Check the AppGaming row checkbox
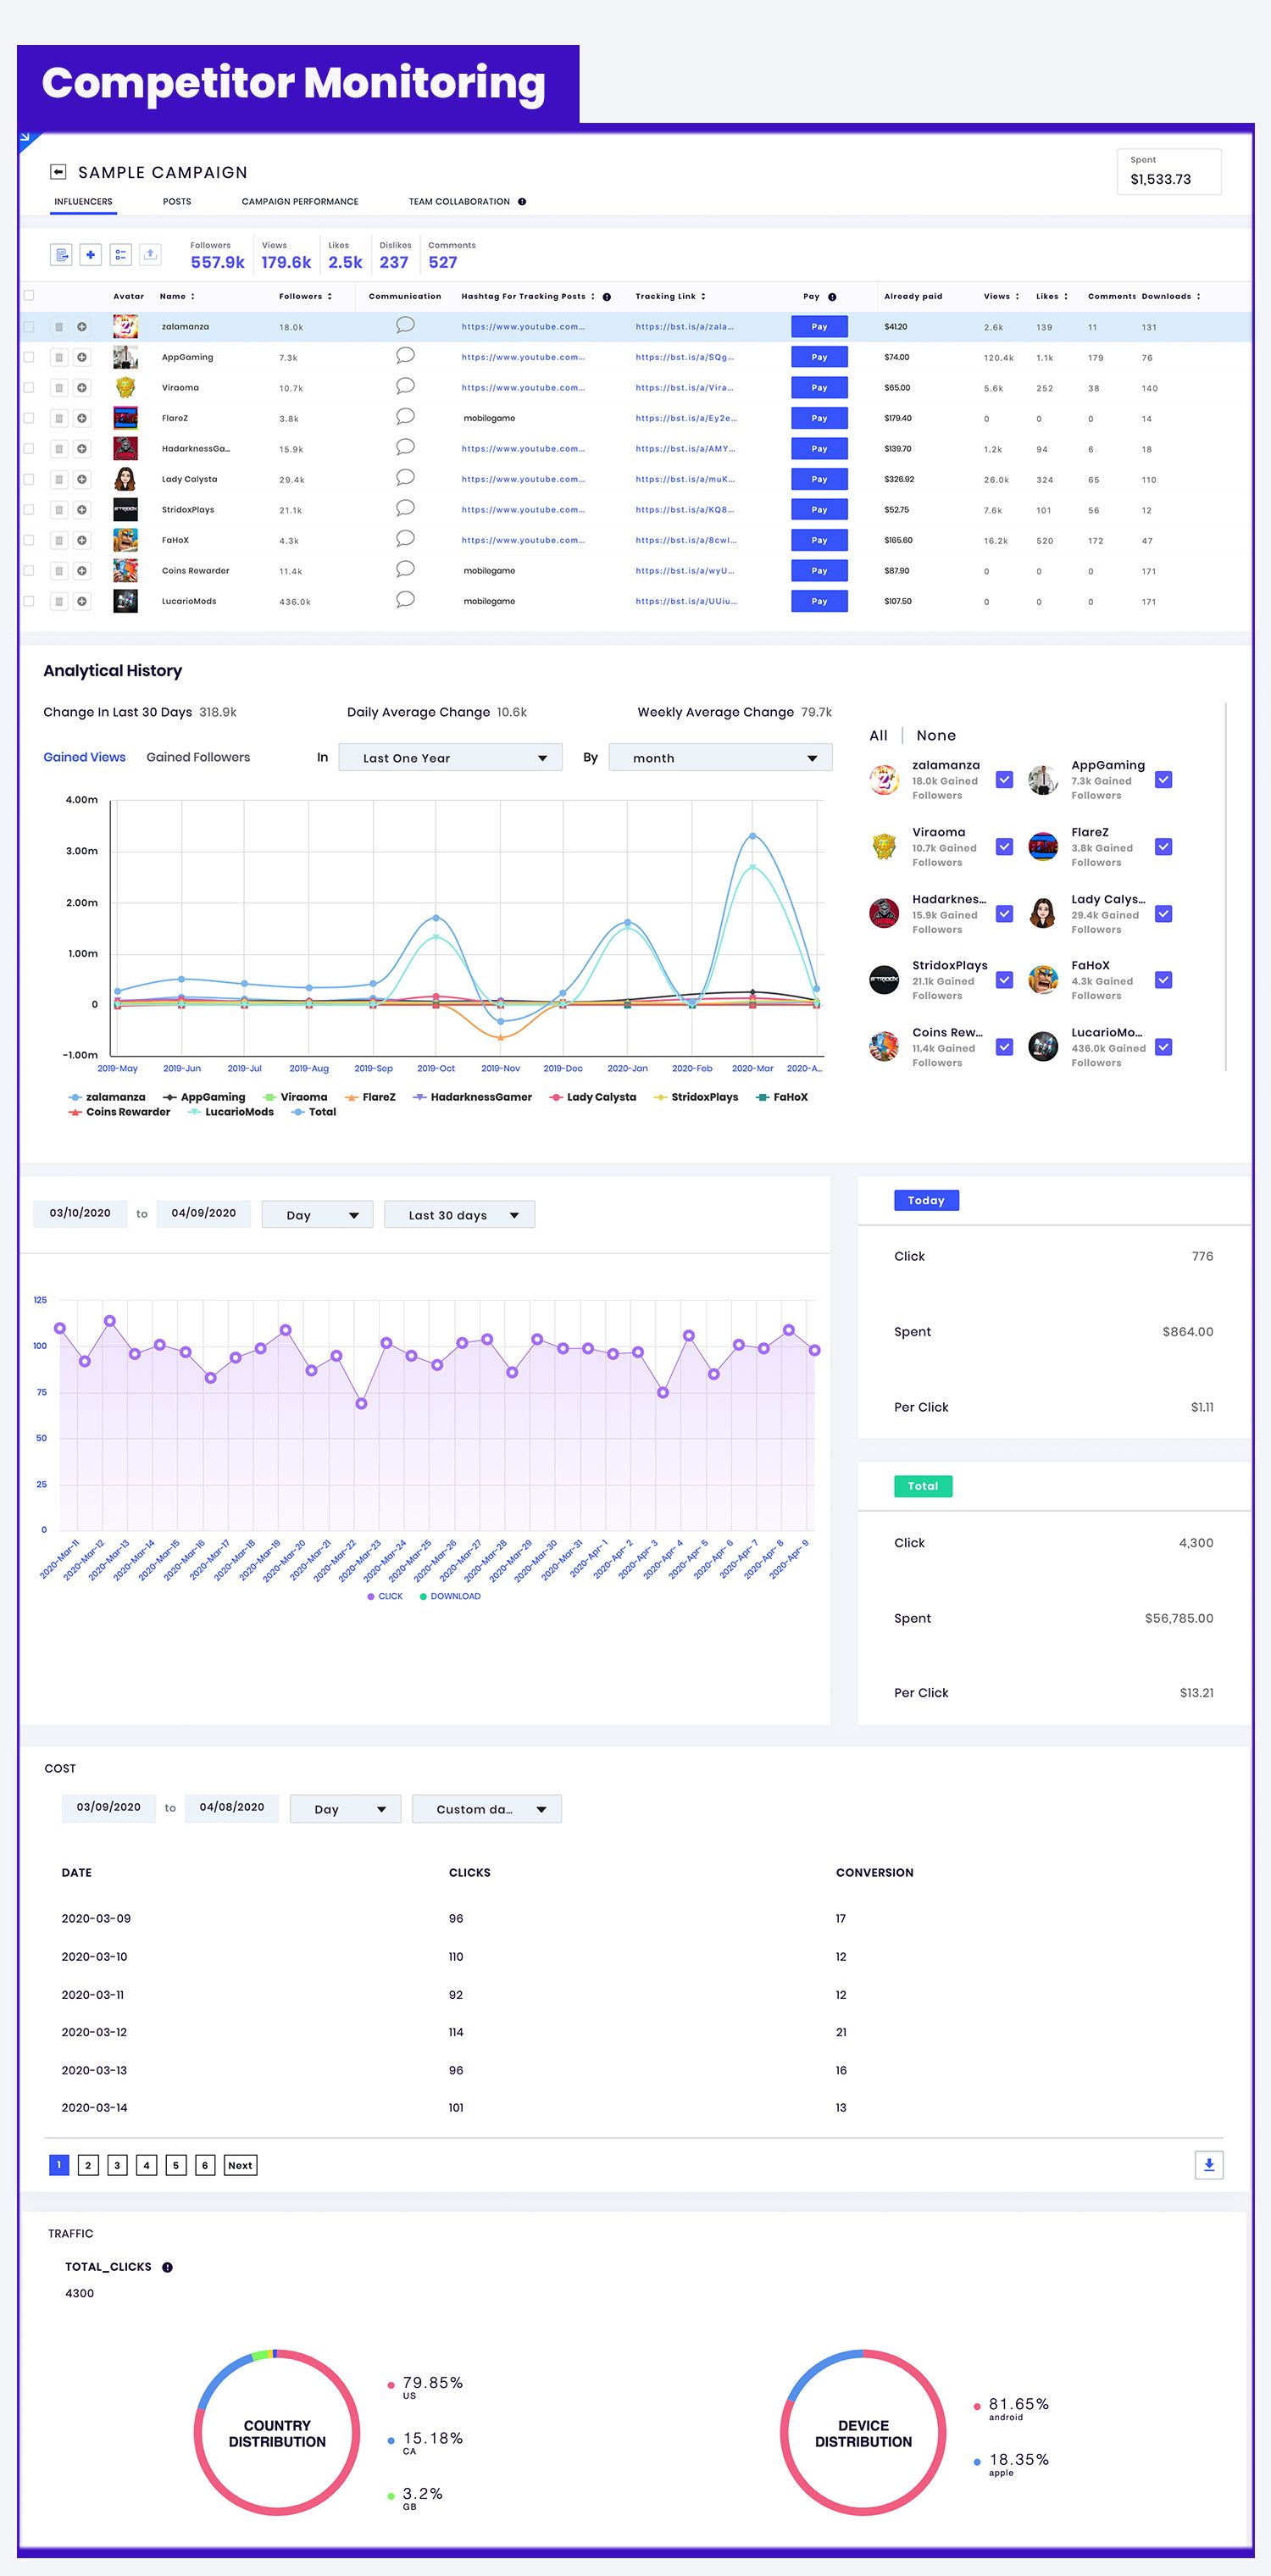 point(29,357)
